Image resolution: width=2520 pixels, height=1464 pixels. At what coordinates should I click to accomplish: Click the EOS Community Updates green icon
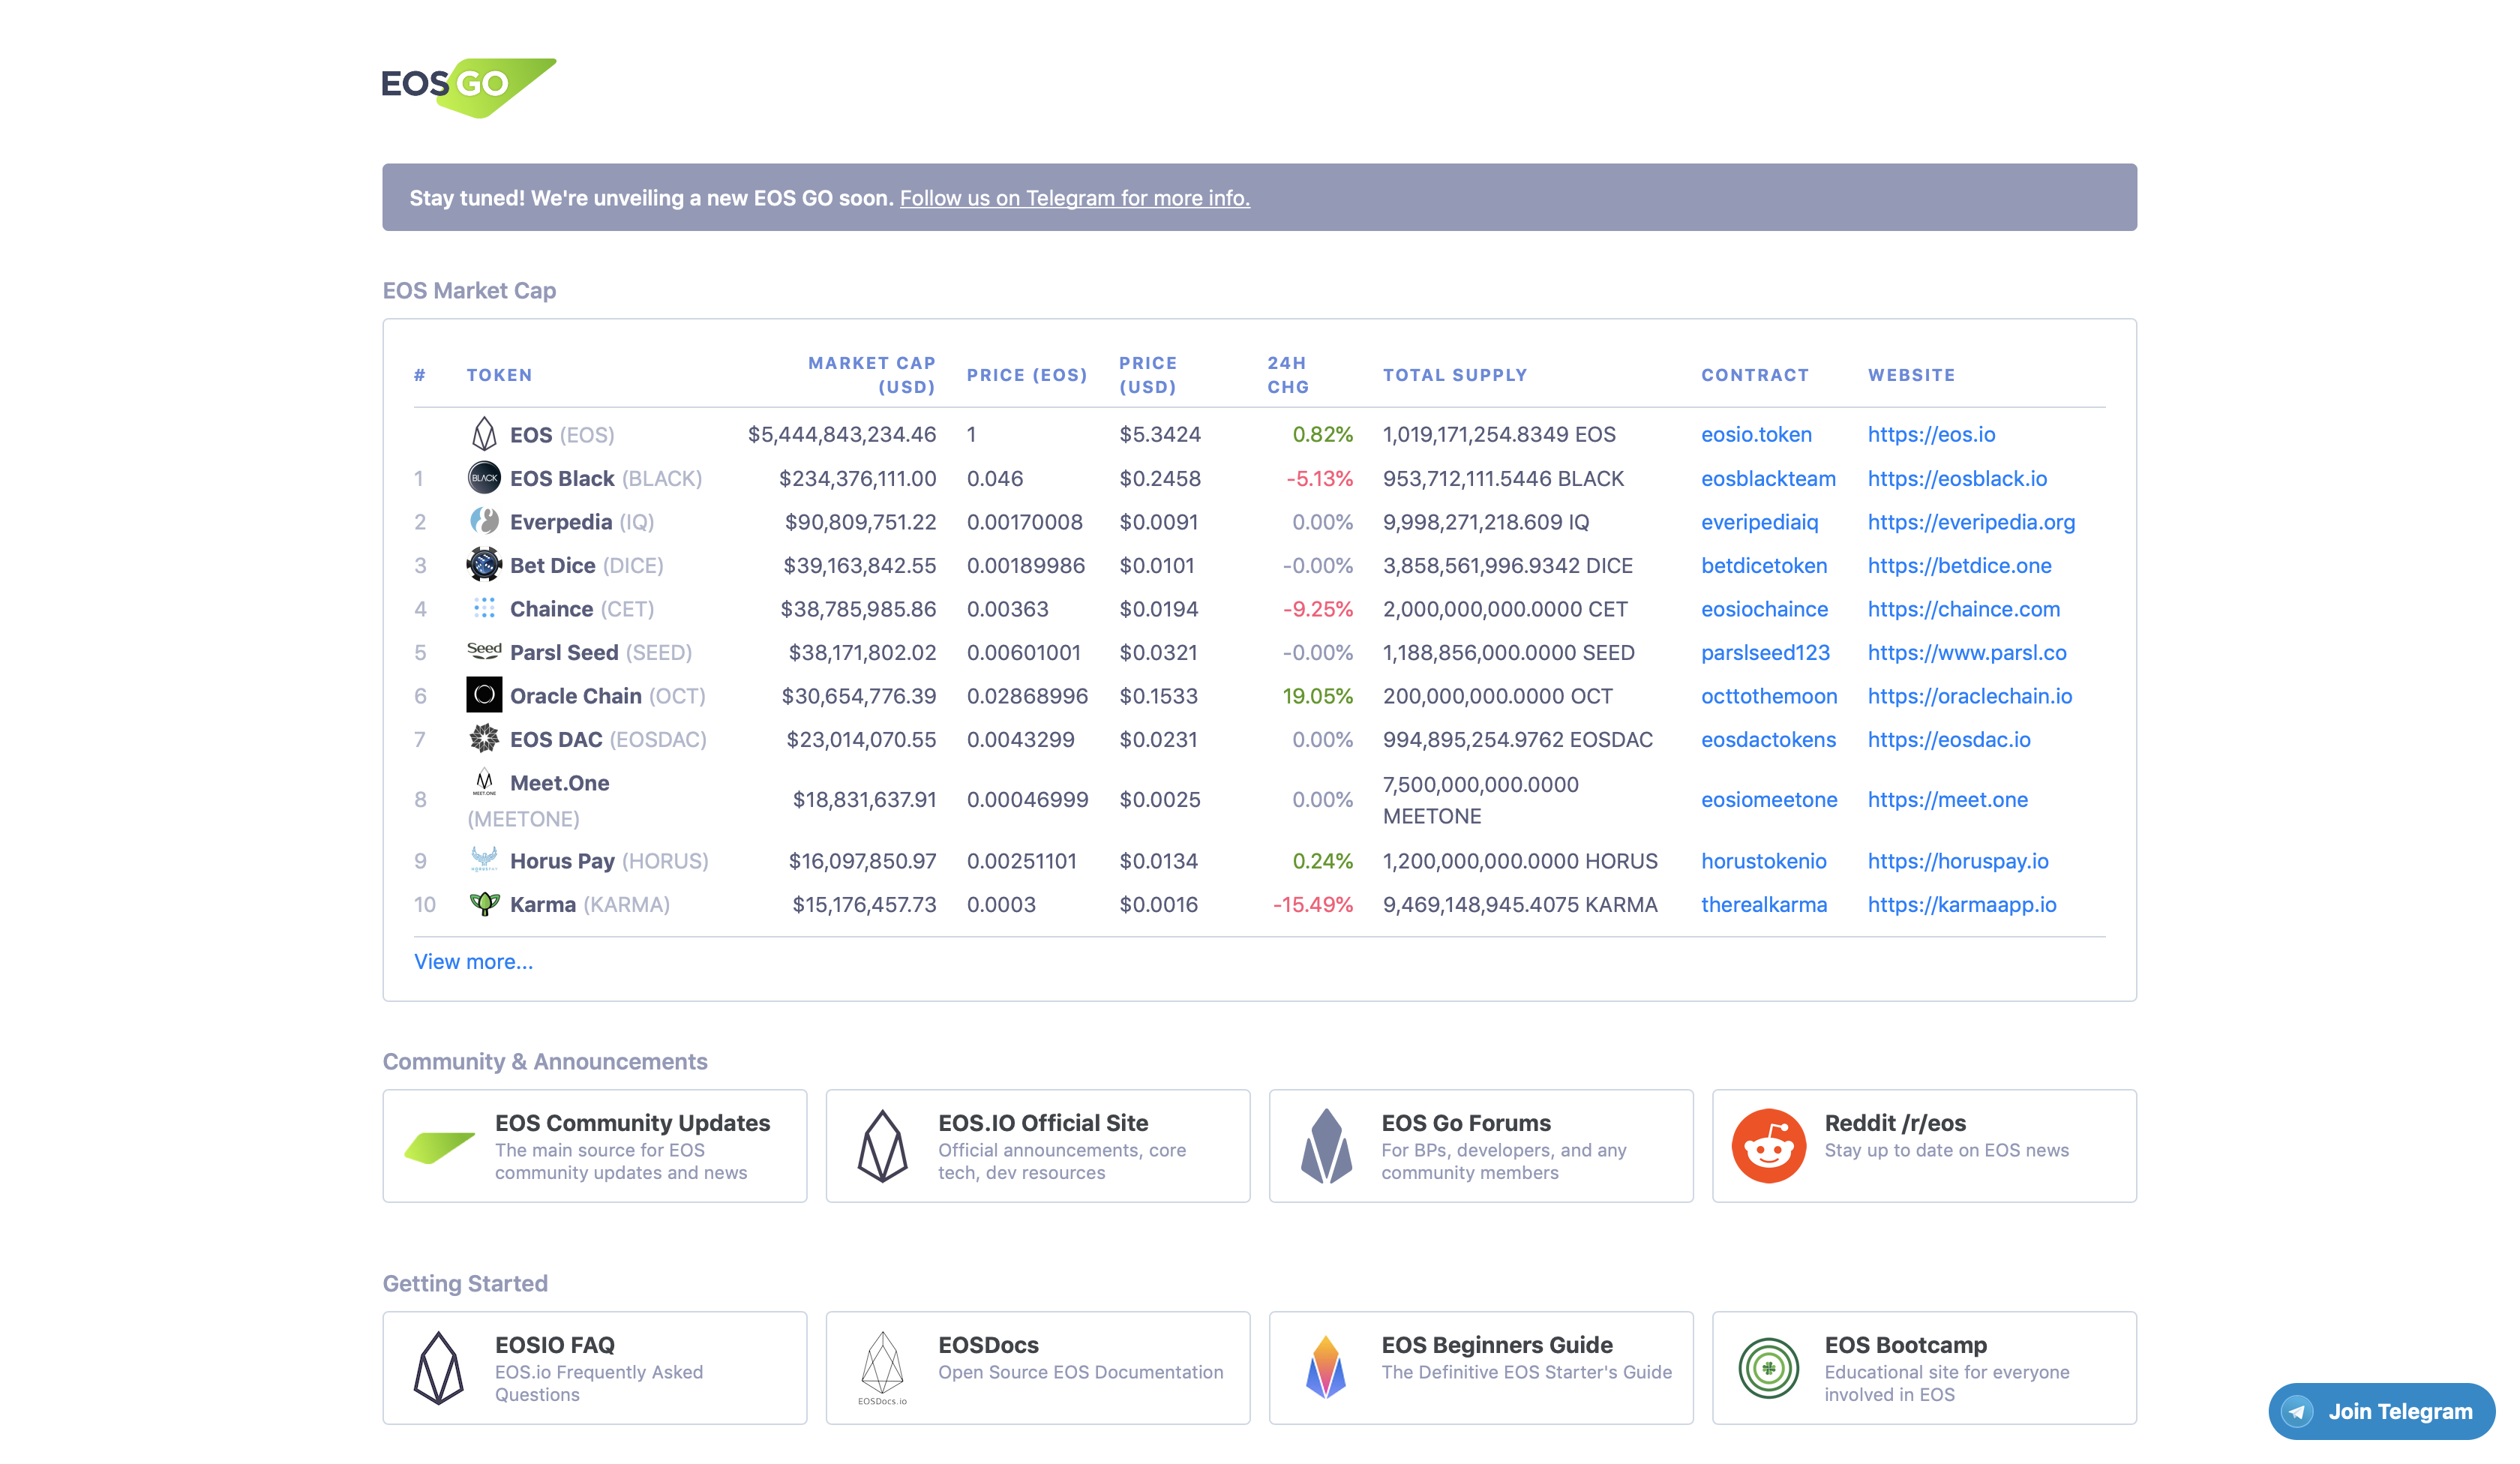[x=440, y=1147]
